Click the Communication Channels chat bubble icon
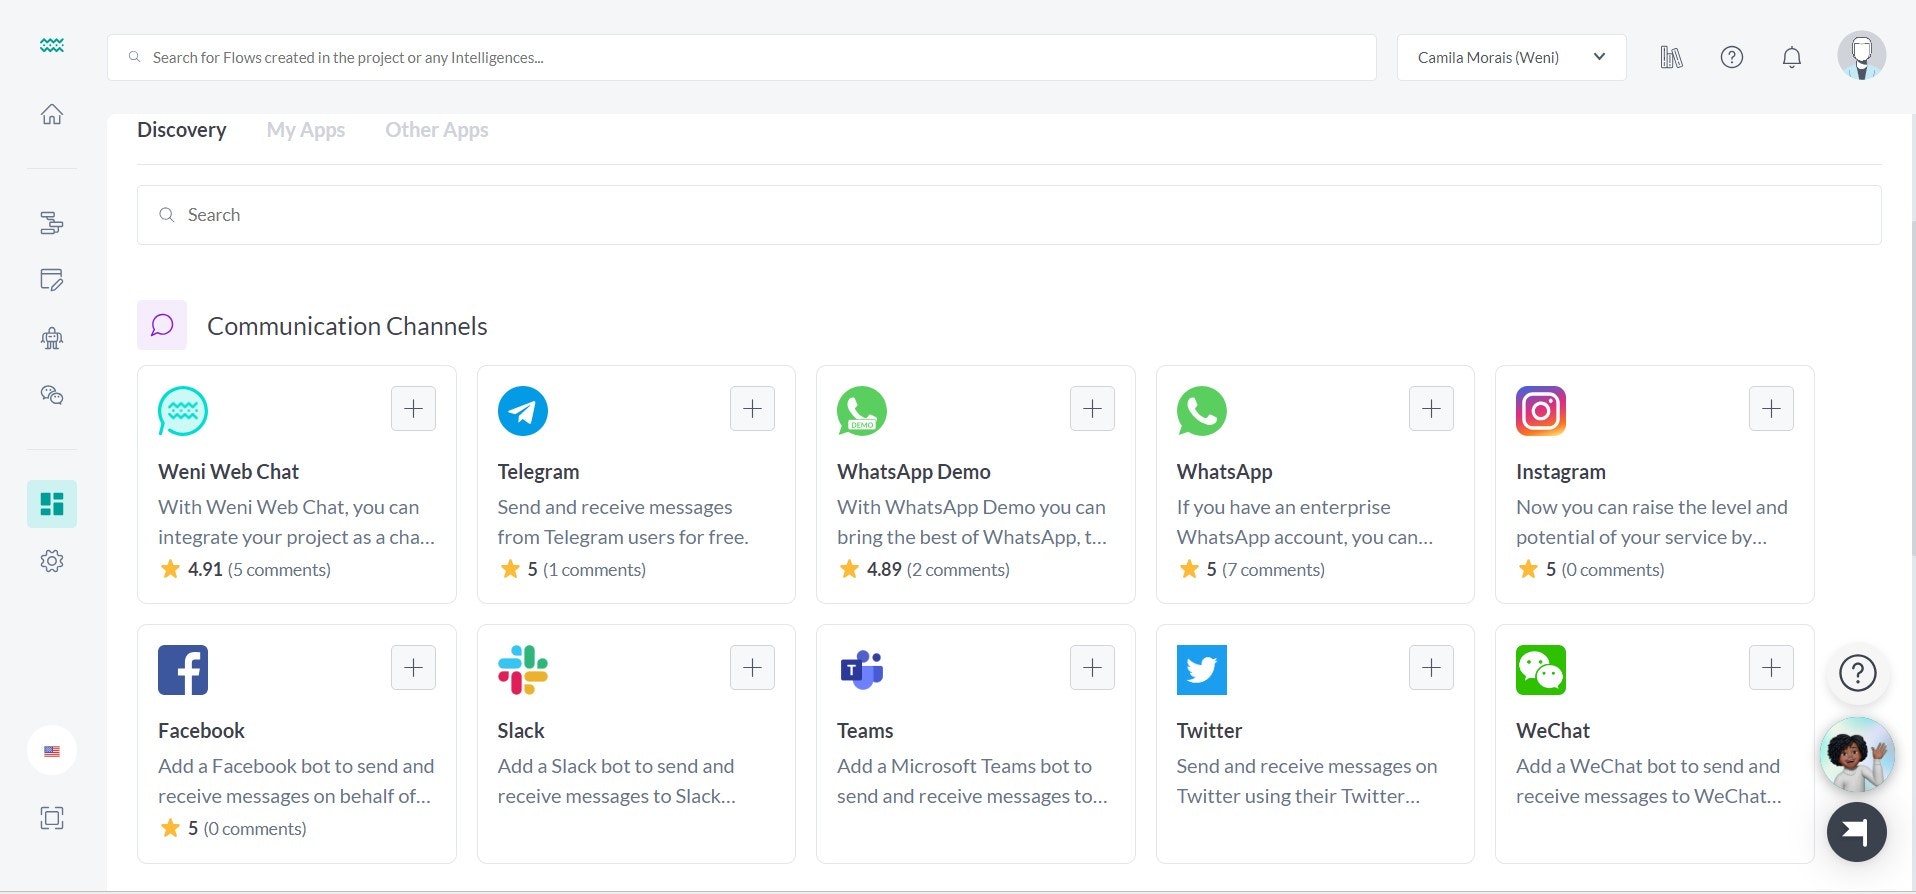This screenshot has width=1916, height=894. 162,325
